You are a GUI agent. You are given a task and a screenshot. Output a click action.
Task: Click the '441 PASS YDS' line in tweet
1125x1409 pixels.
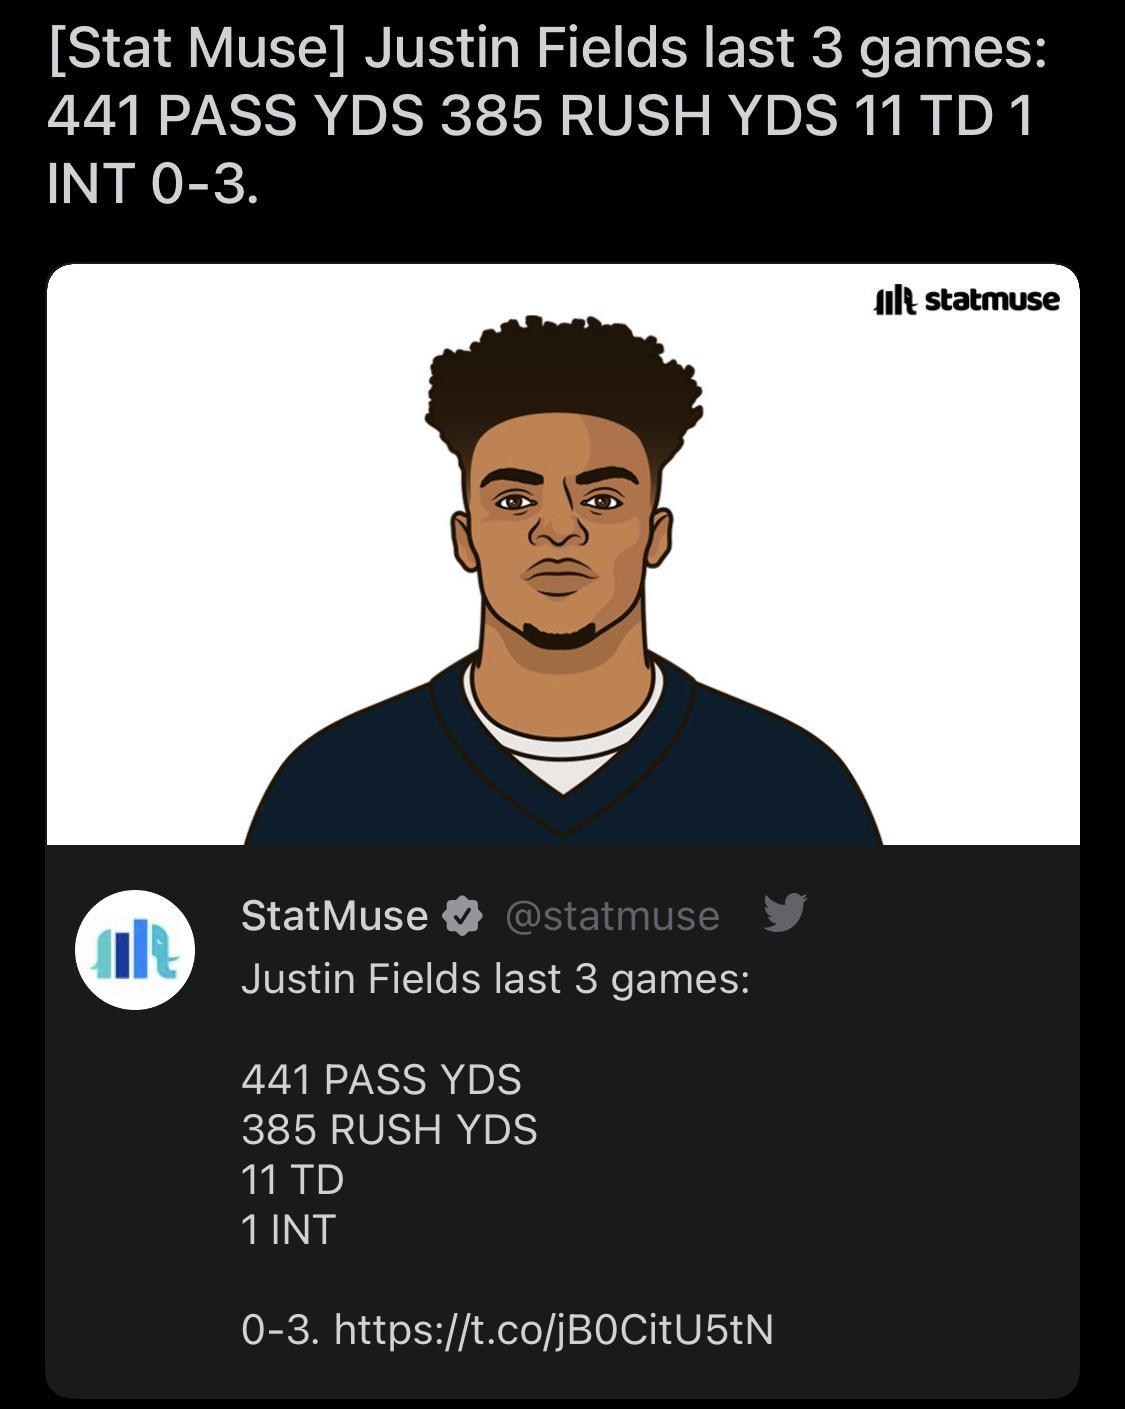[x=381, y=1080]
